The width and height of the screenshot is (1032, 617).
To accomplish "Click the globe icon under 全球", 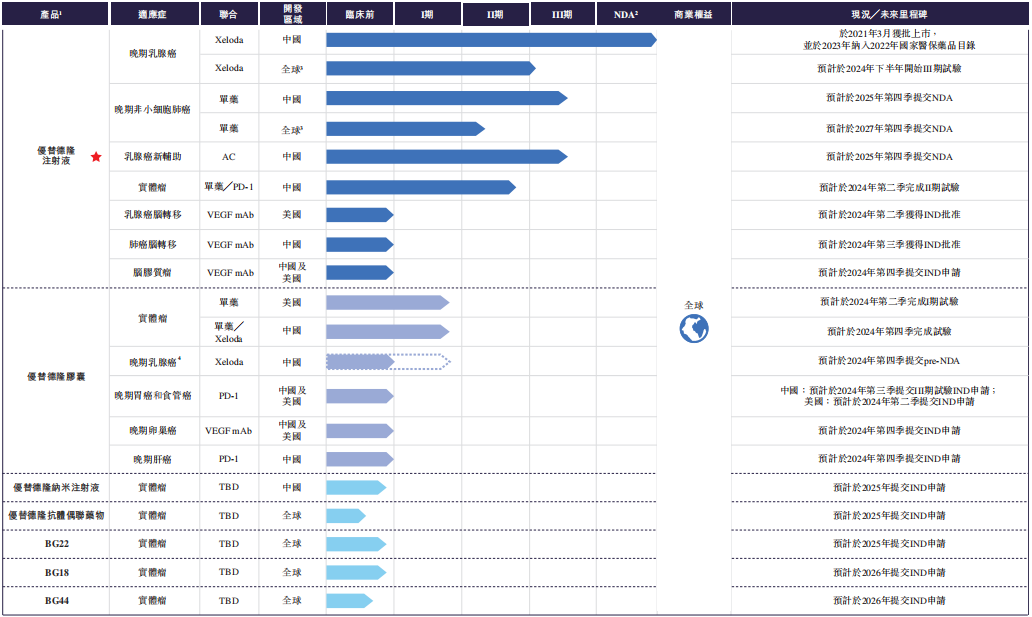I will 694,328.
